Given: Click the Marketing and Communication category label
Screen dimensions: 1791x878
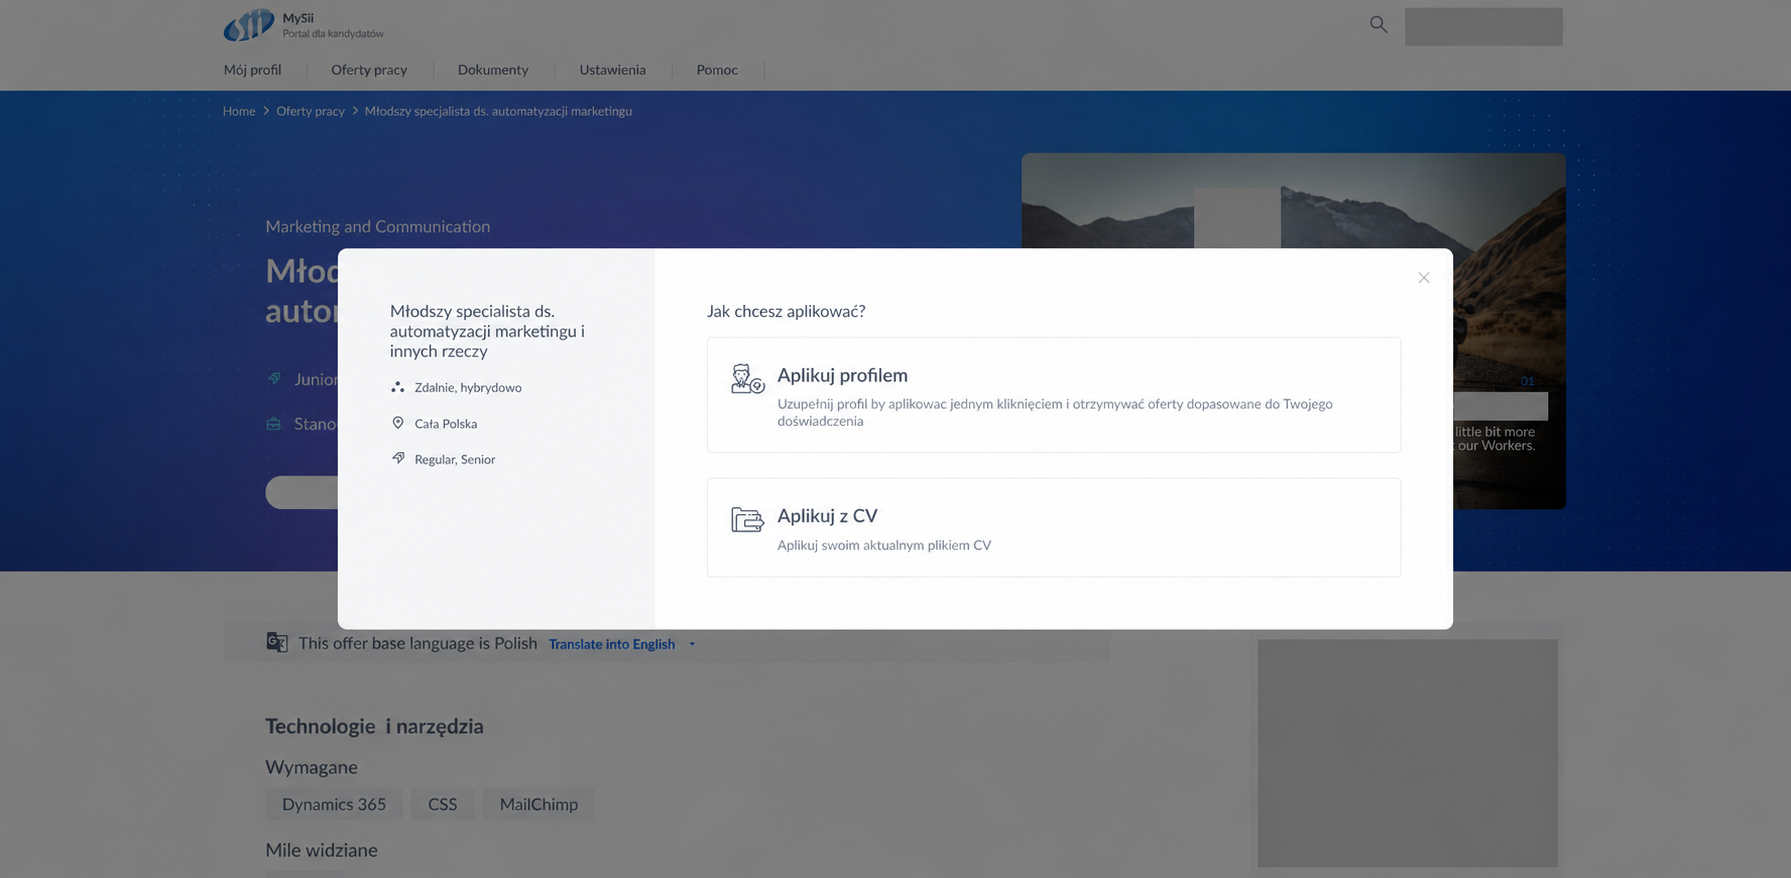Looking at the screenshot, I should pos(378,227).
